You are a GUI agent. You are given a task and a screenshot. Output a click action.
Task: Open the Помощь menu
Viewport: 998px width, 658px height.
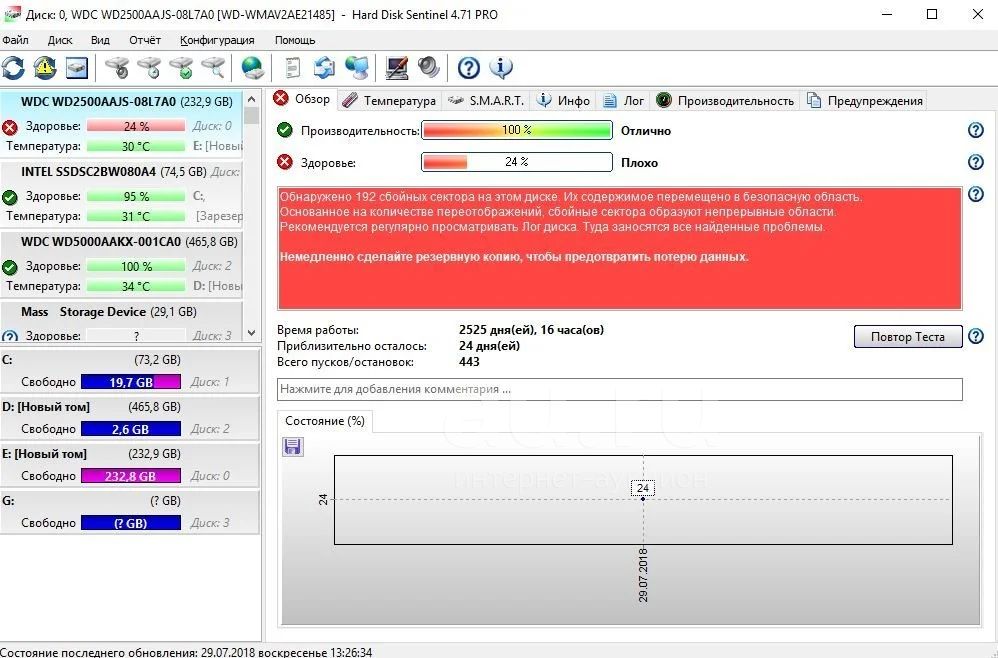click(x=295, y=40)
